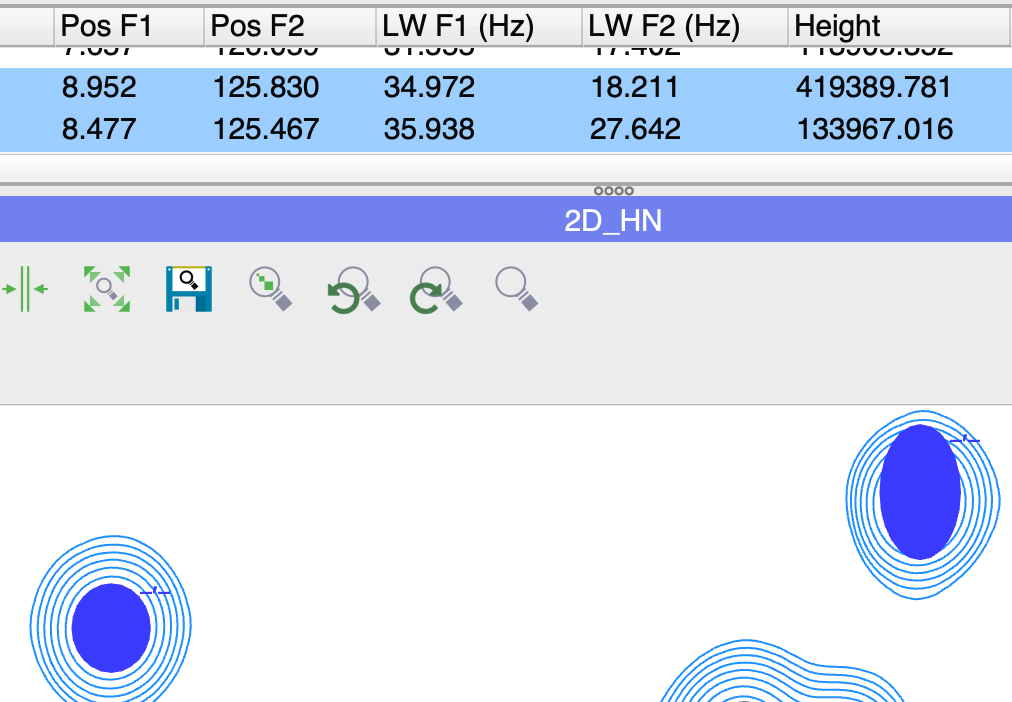Click the height value 133967.016
This screenshot has width=1012, height=702.
875,129
